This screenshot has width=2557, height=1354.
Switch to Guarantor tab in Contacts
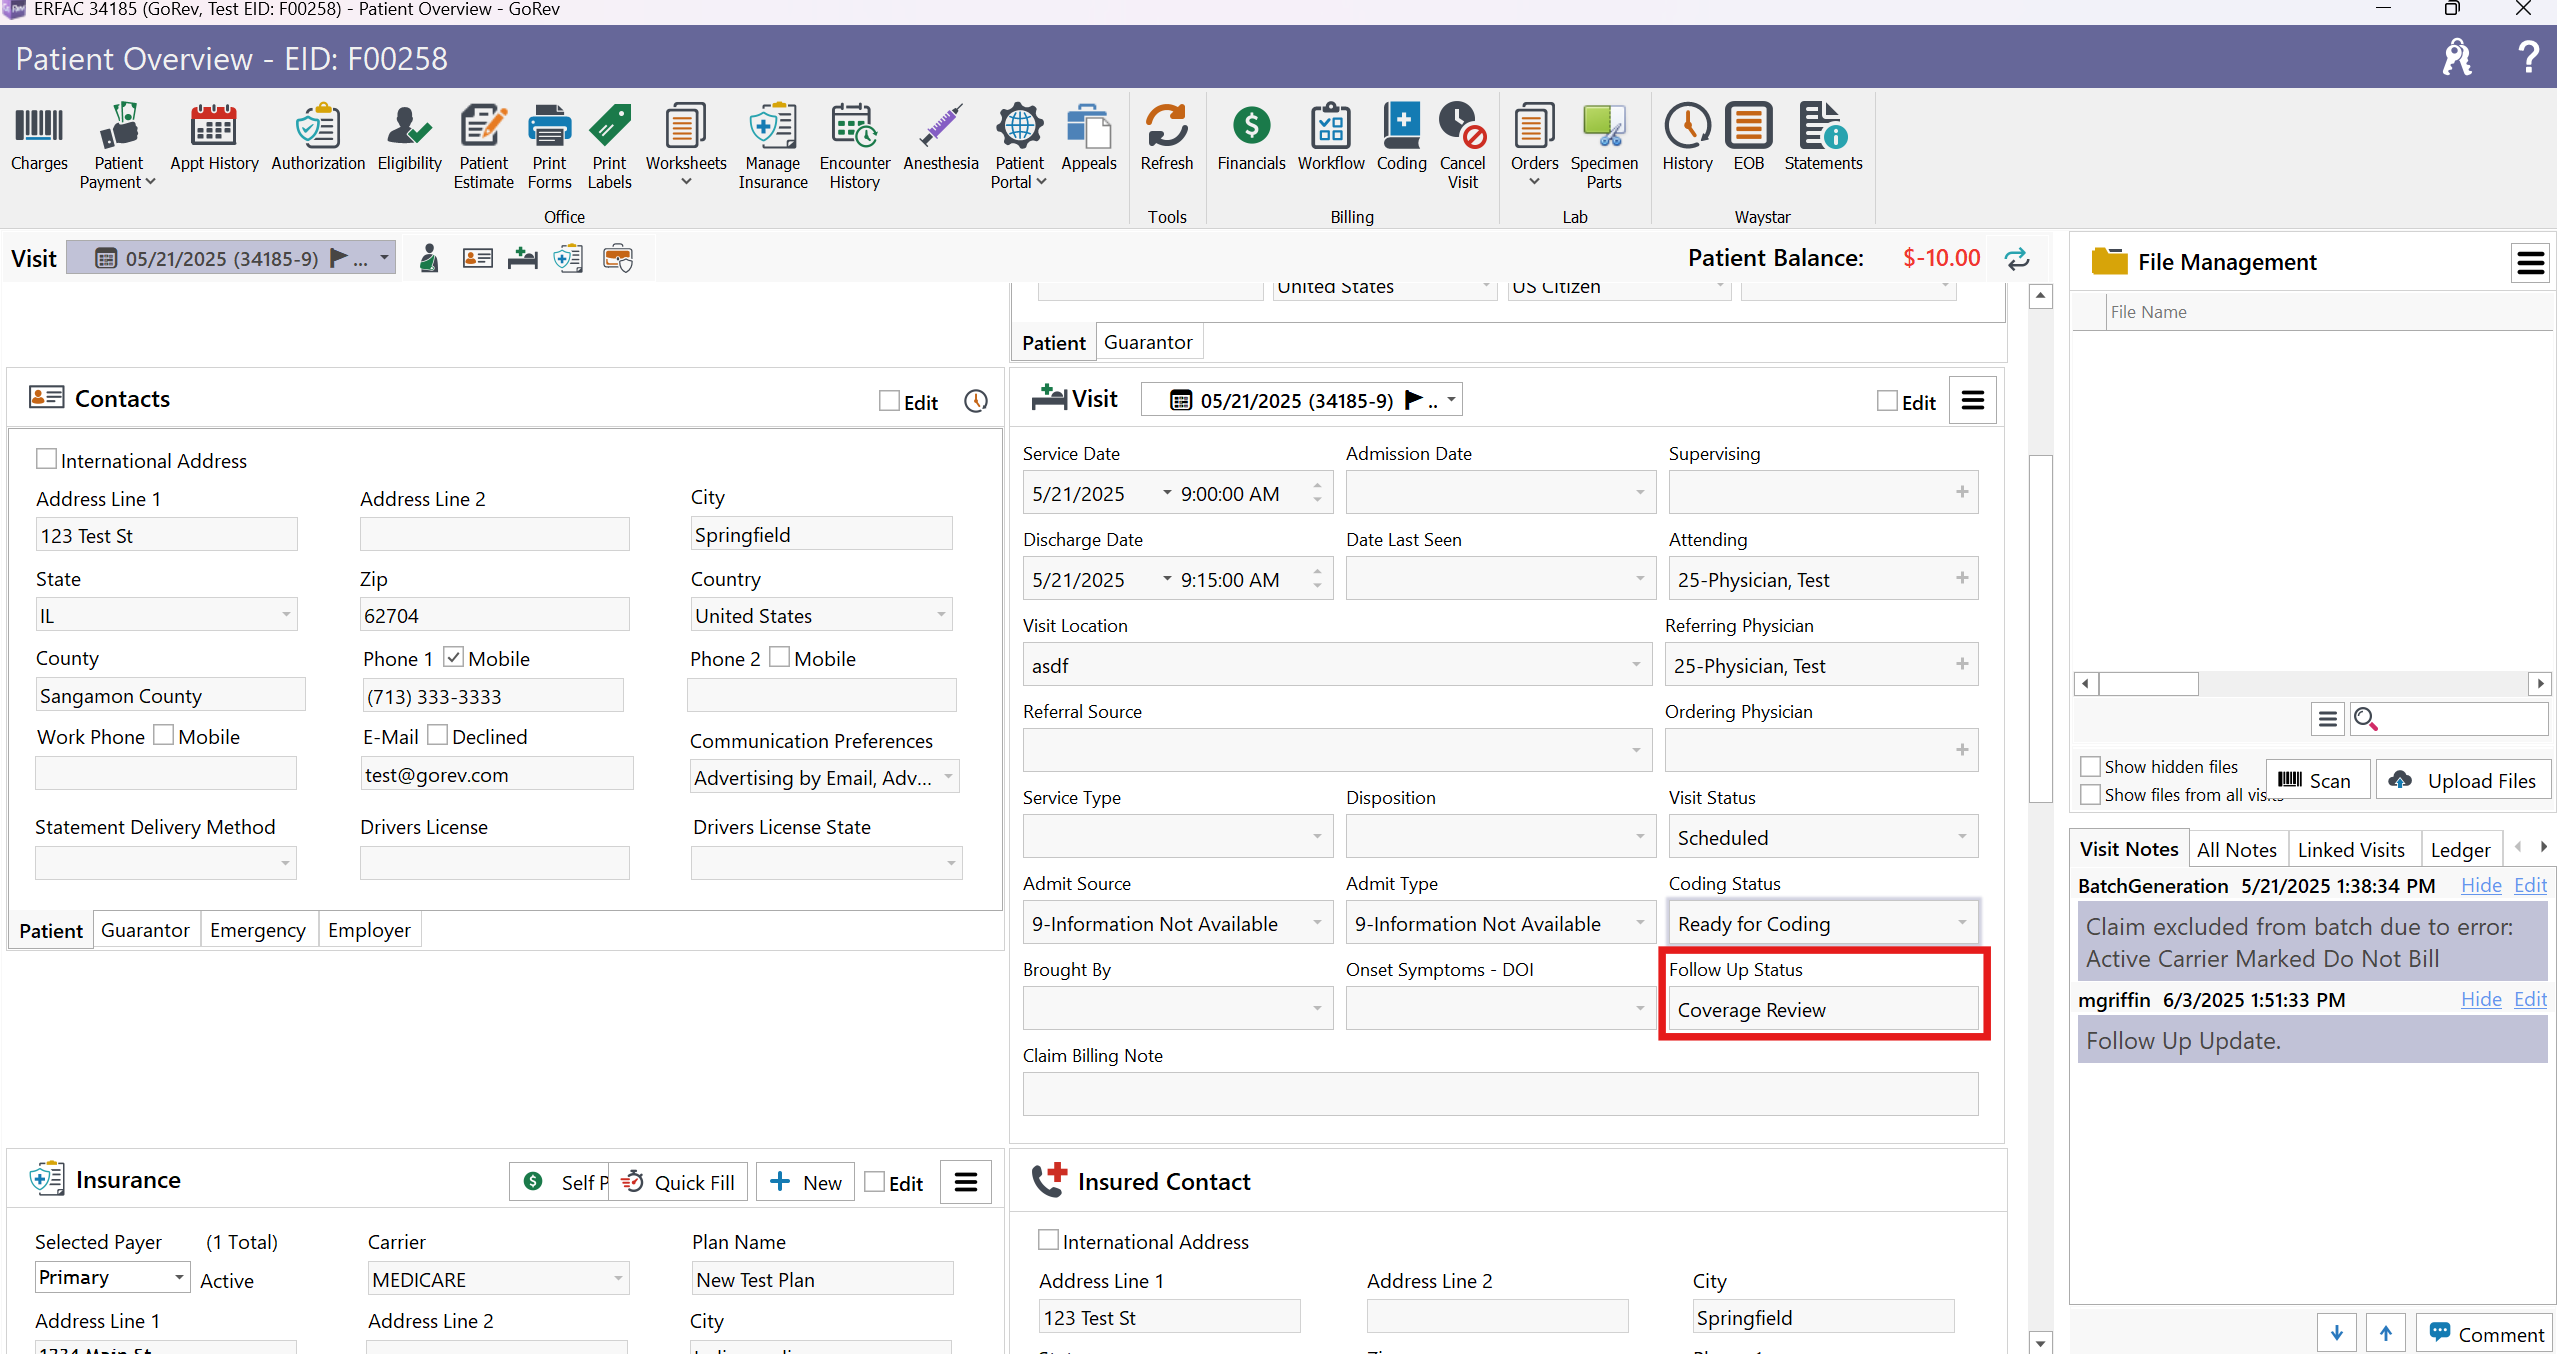coord(145,930)
